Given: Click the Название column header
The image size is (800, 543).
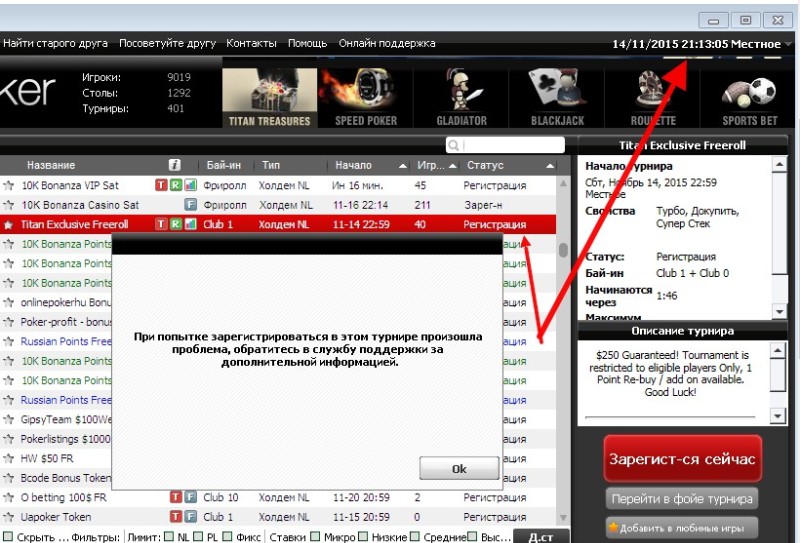Looking at the screenshot, I should [51, 165].
